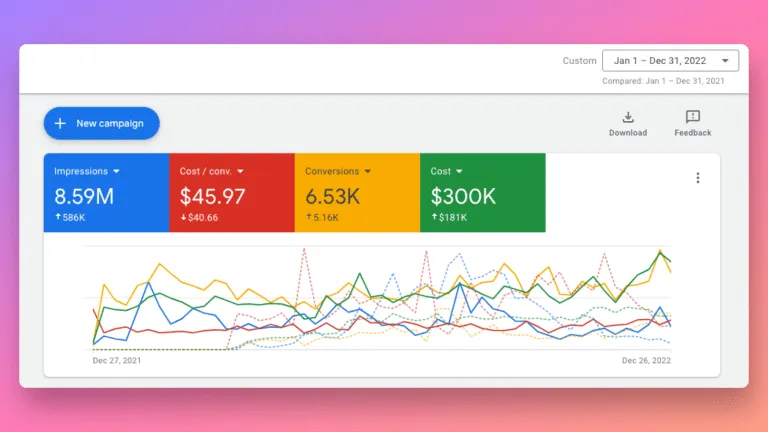768x432 pixels.
Task: Click the Download label
Action: (628, 133)
